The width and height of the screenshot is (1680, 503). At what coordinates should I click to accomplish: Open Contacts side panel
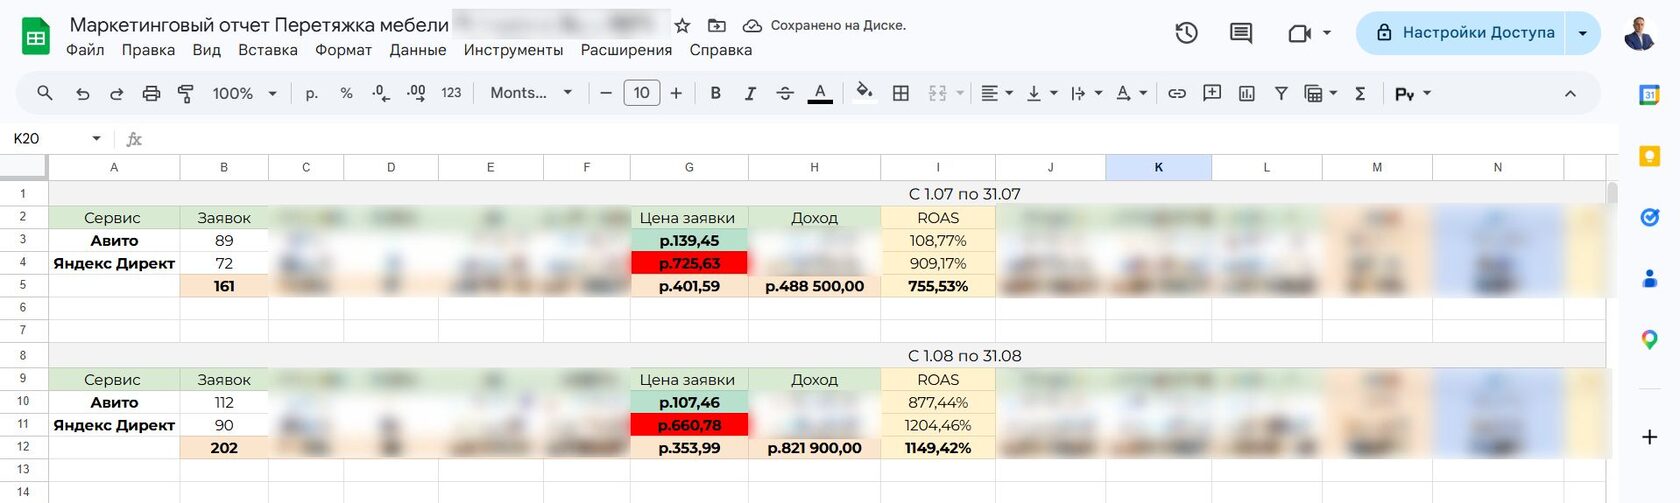(1650, 279)
